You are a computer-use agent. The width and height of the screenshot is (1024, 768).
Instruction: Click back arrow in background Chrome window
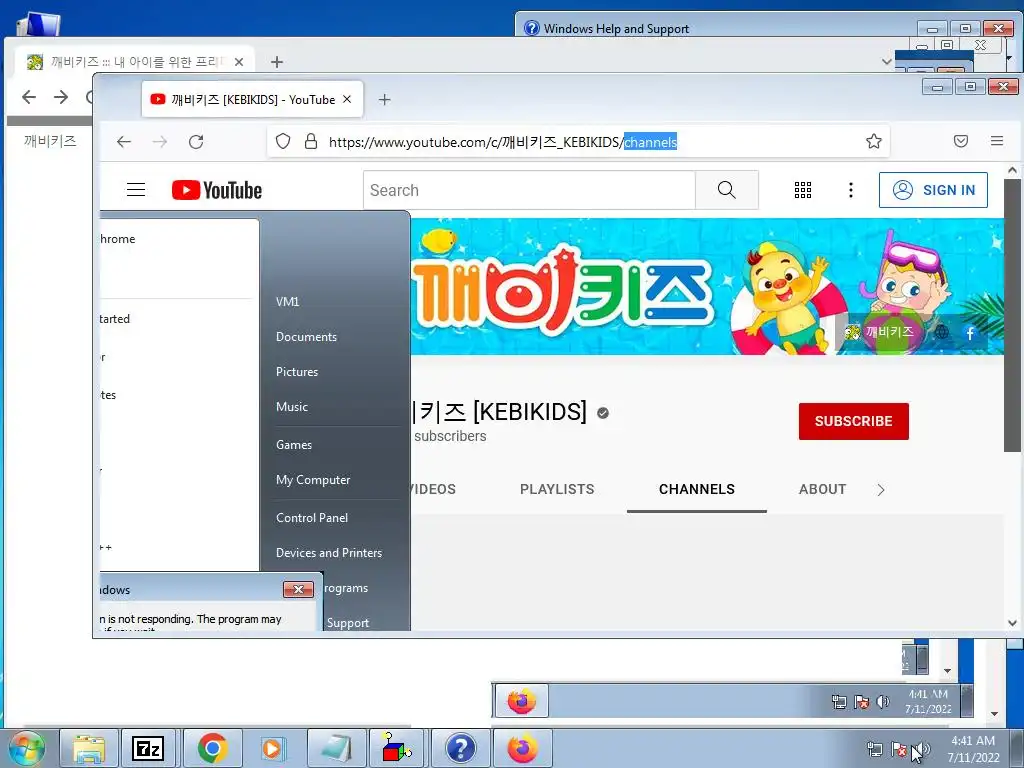pos(29,97)
